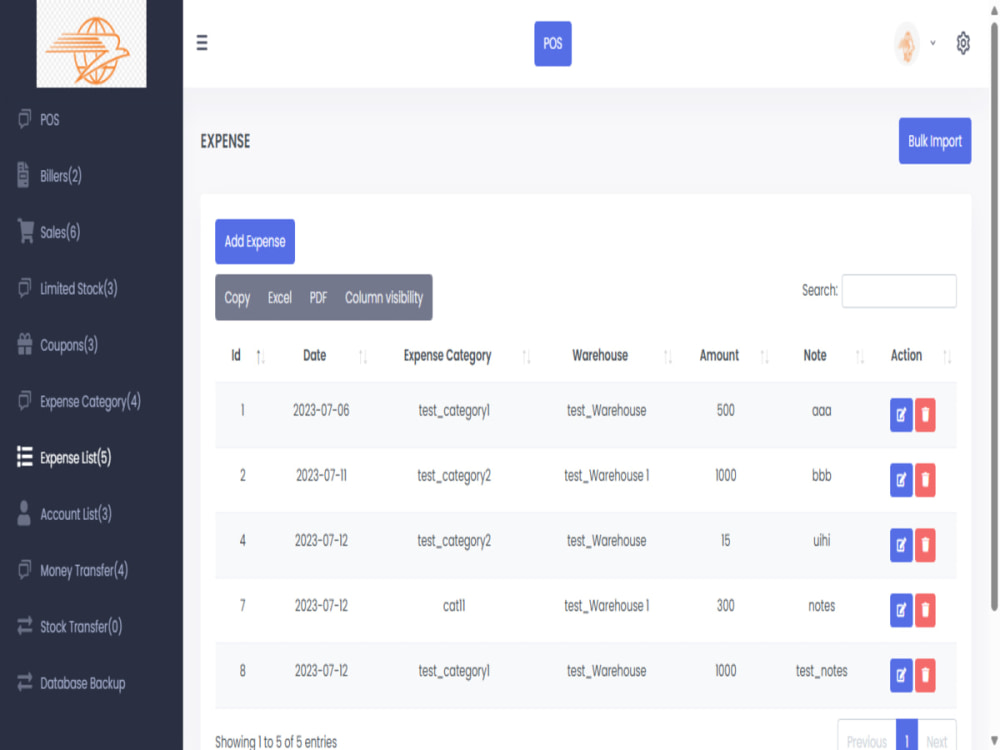Select Expense List(5) menu item
The width and height of the screenshot is (1000, 750).
75,457
